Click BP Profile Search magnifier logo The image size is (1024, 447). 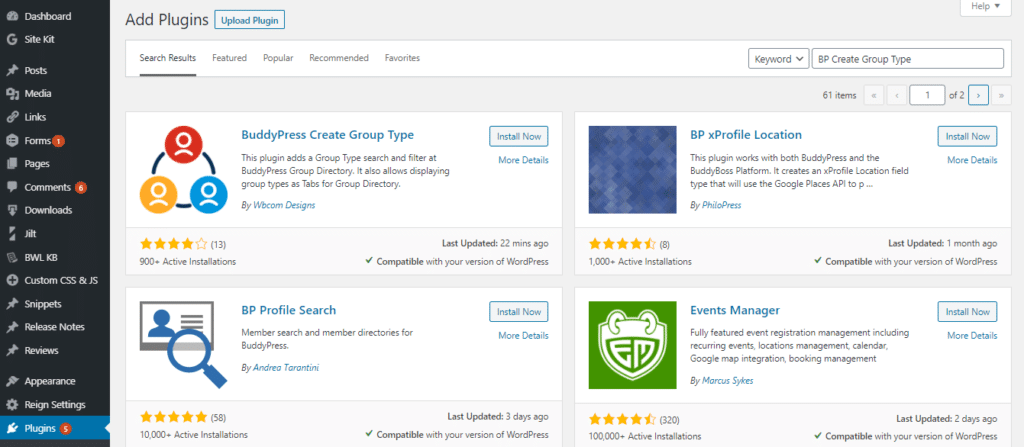[184, 344]
